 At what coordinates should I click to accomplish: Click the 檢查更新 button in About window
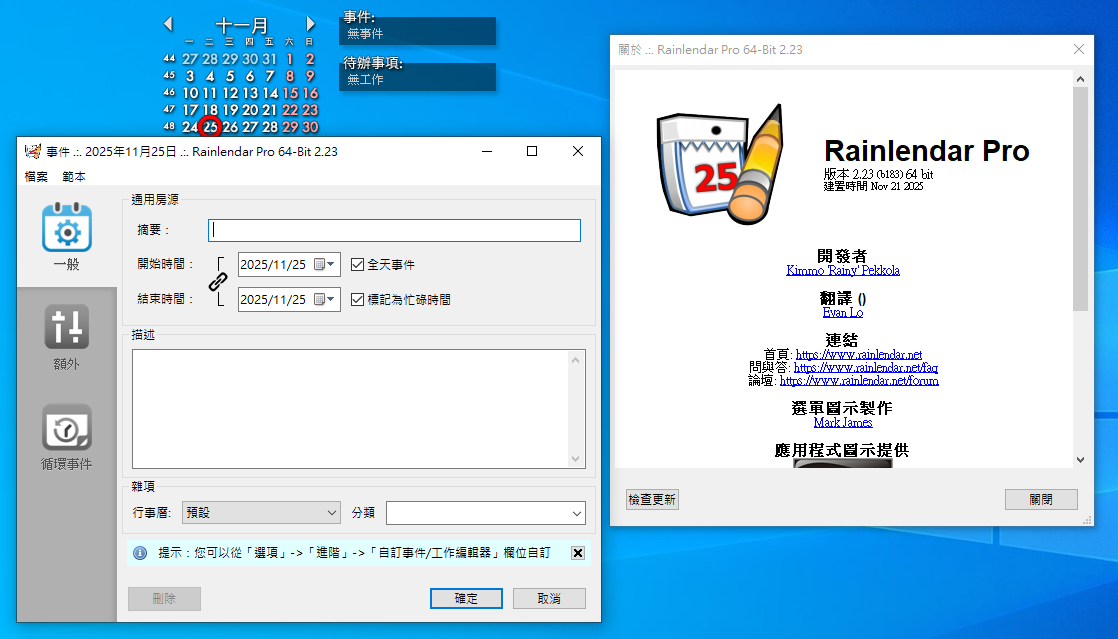(652, 499)
